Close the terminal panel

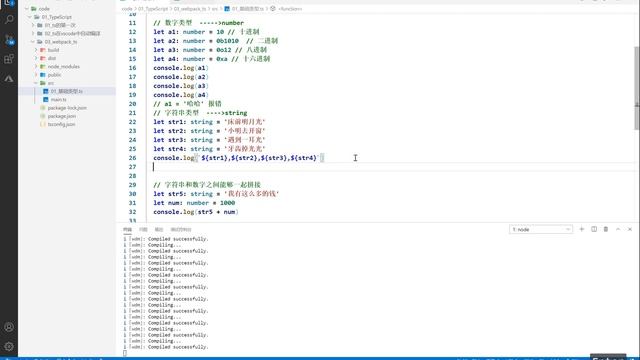(630, 229)
